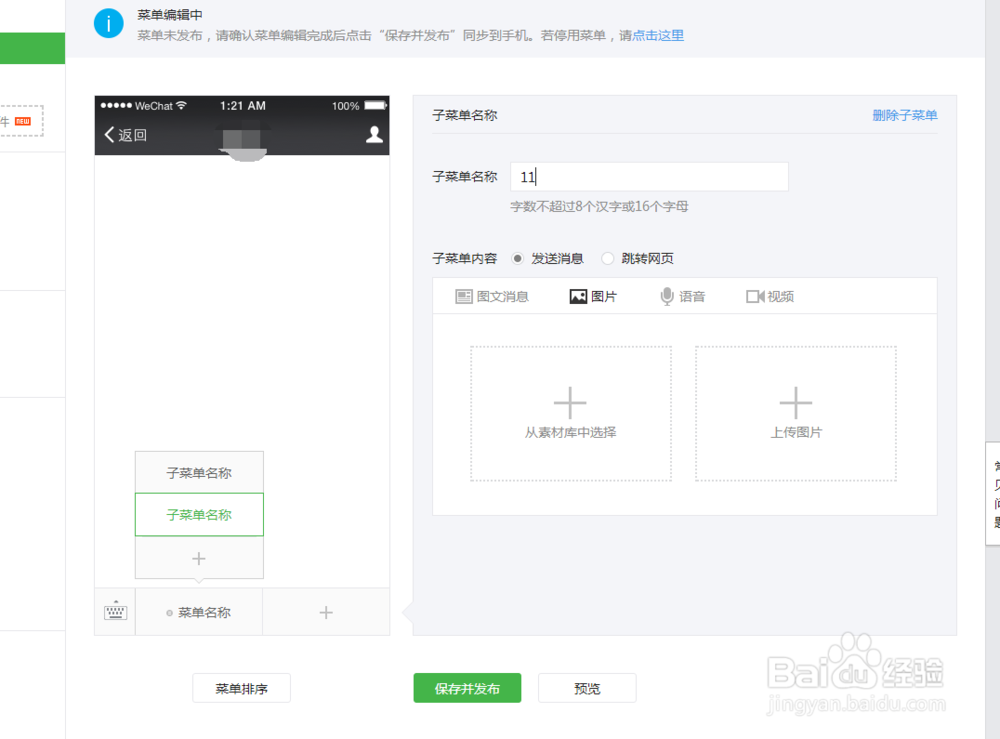This screenshot has width=1000, height=739.
Task: Click the green 保存并发布 button
Action: pyautogui.click(x=467, y=688)
